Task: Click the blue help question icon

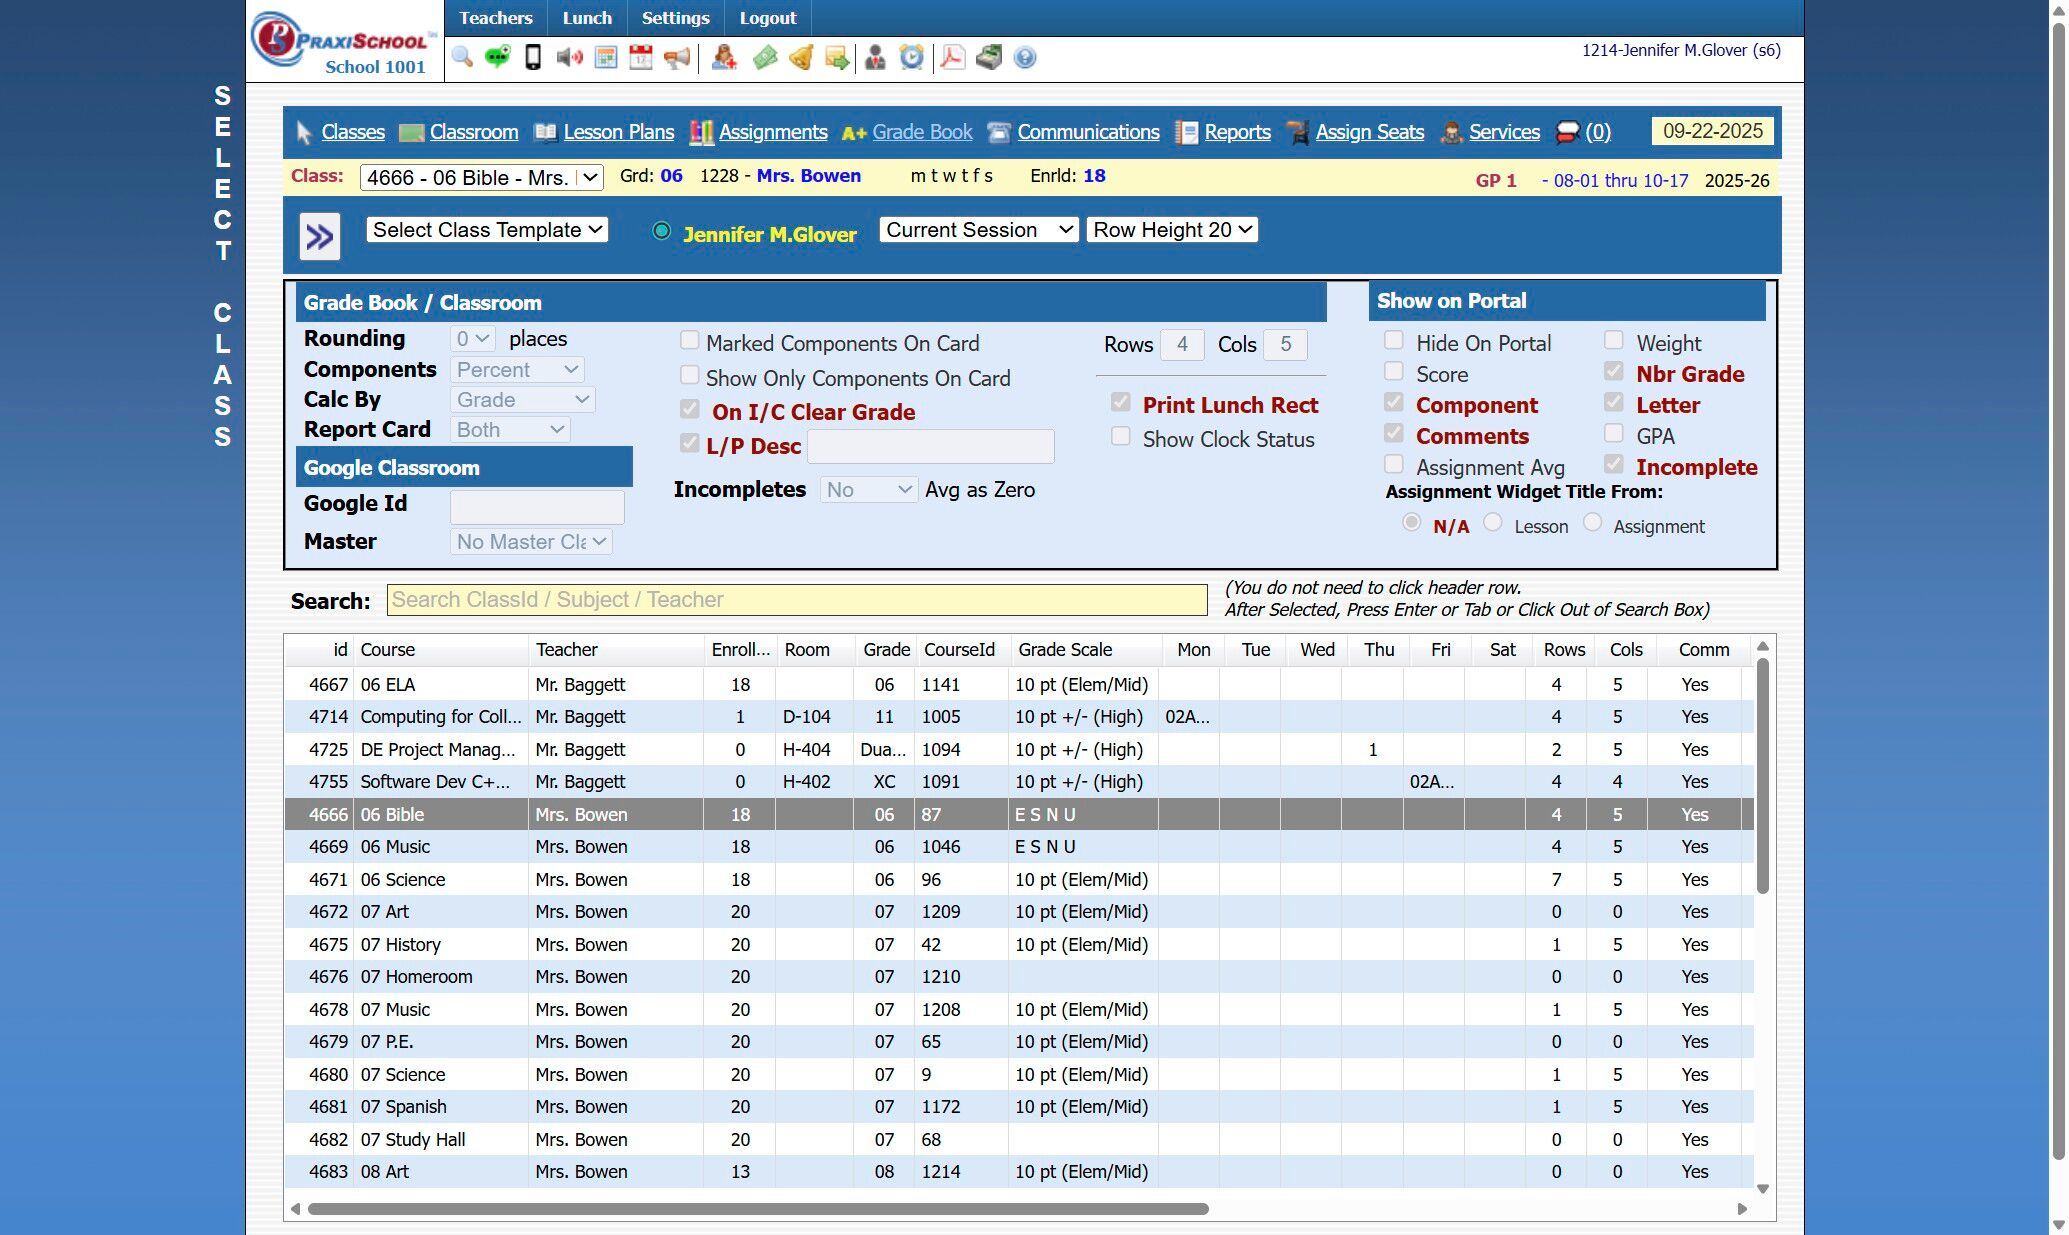Action: point(1024,57)
